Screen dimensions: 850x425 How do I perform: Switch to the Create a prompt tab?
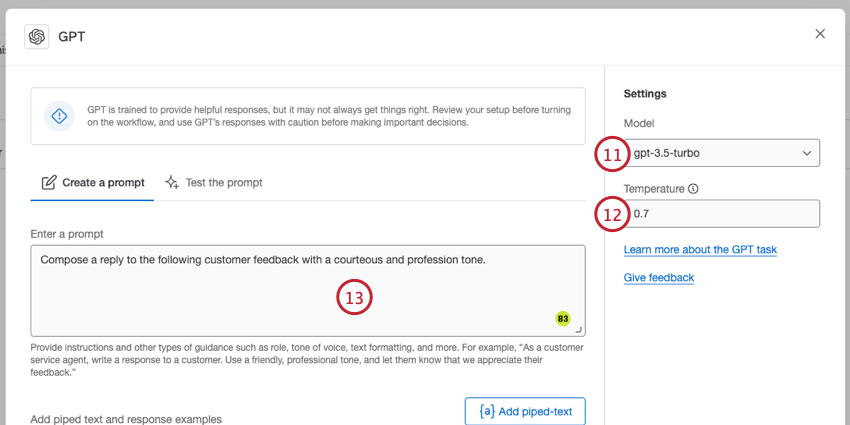pos(93,183)
